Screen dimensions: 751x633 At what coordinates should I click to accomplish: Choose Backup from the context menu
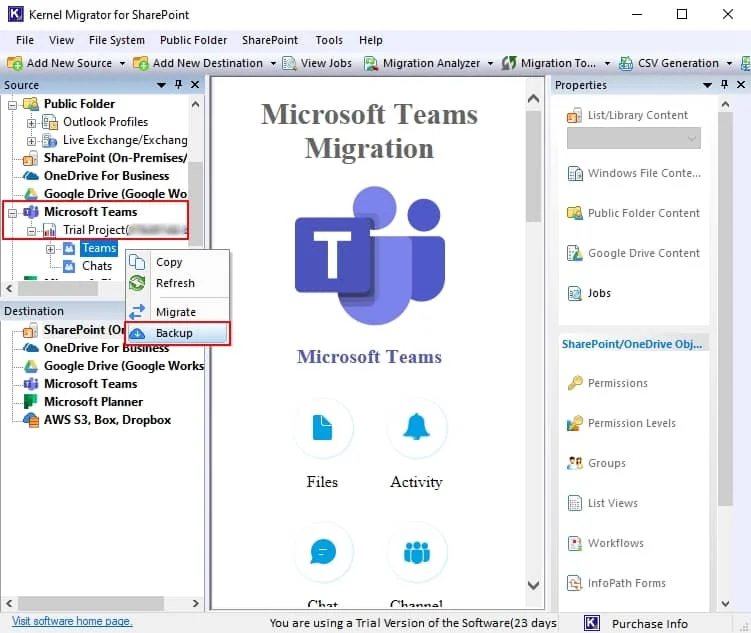[x=178, y=333]
